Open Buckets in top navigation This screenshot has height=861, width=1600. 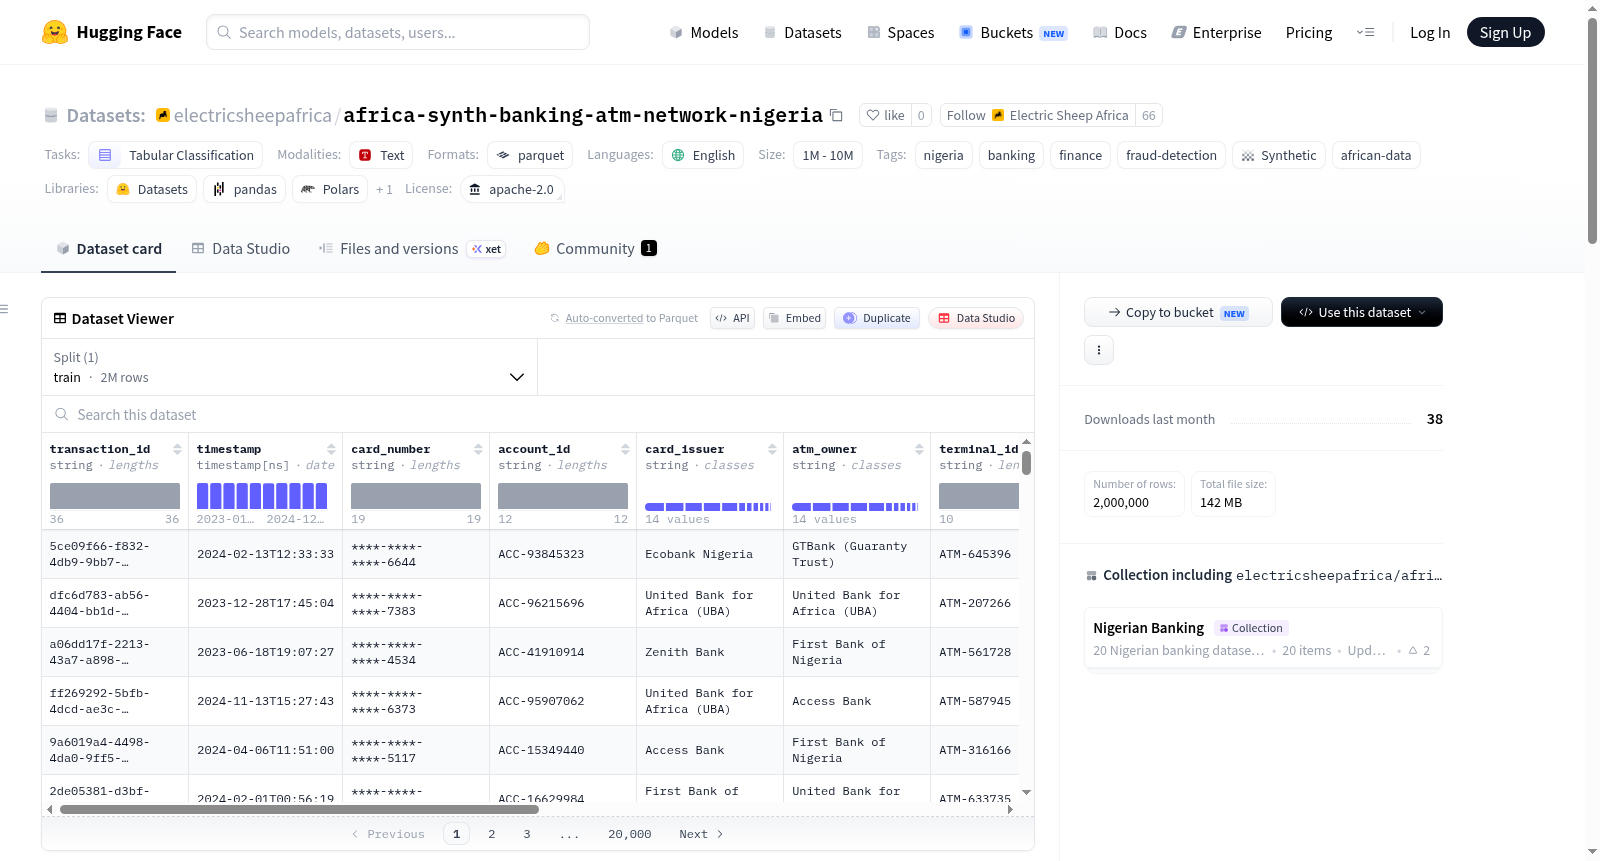click(x=1013, y=32)
